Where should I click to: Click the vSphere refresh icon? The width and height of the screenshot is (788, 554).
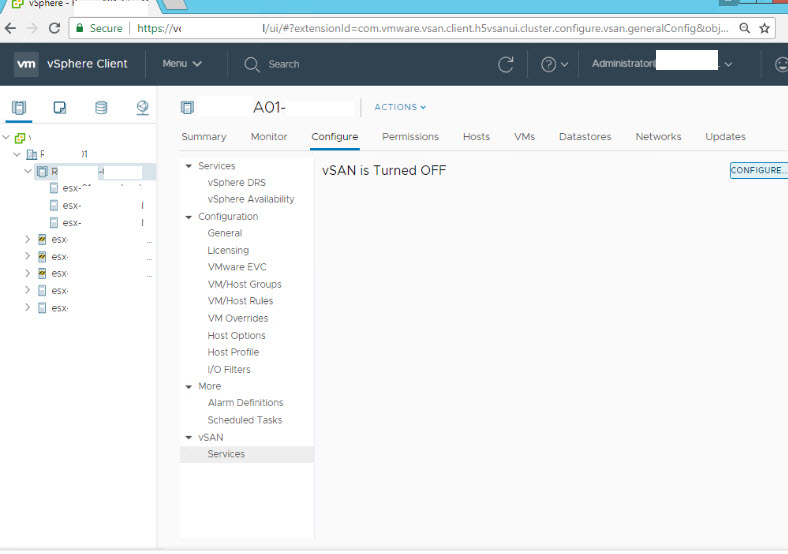click(506, 64)
